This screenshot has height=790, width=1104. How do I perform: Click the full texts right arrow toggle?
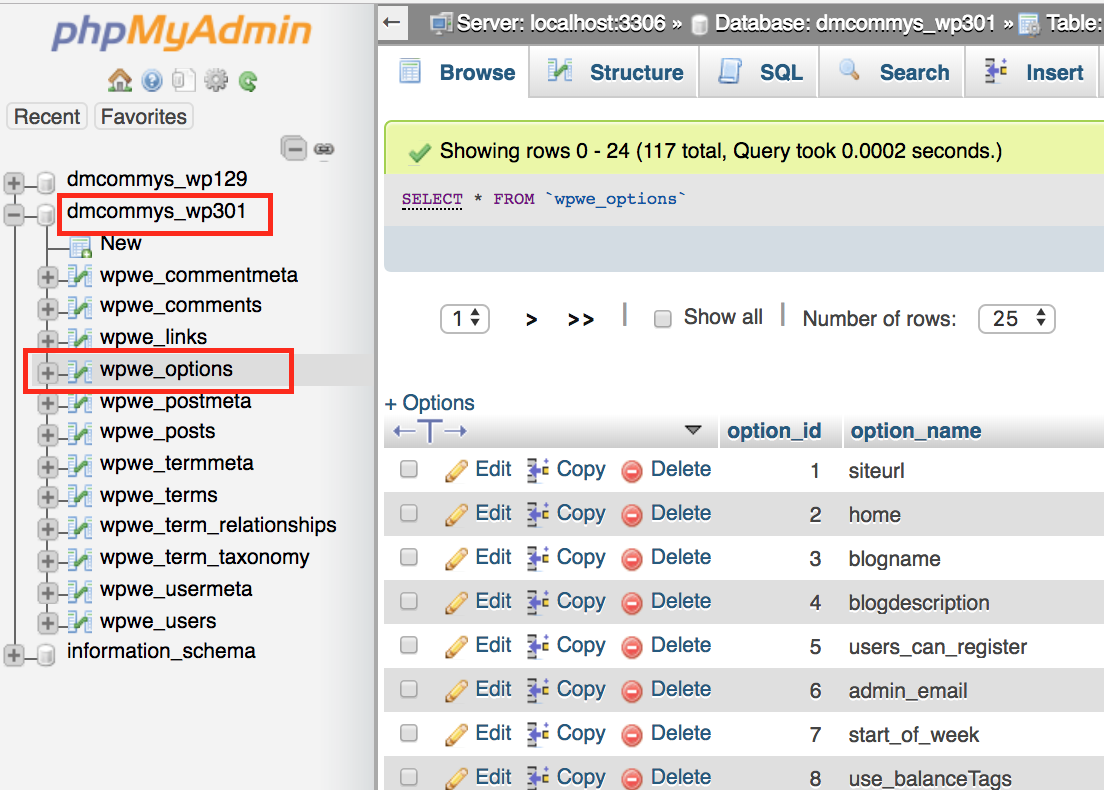pos(456,431)
